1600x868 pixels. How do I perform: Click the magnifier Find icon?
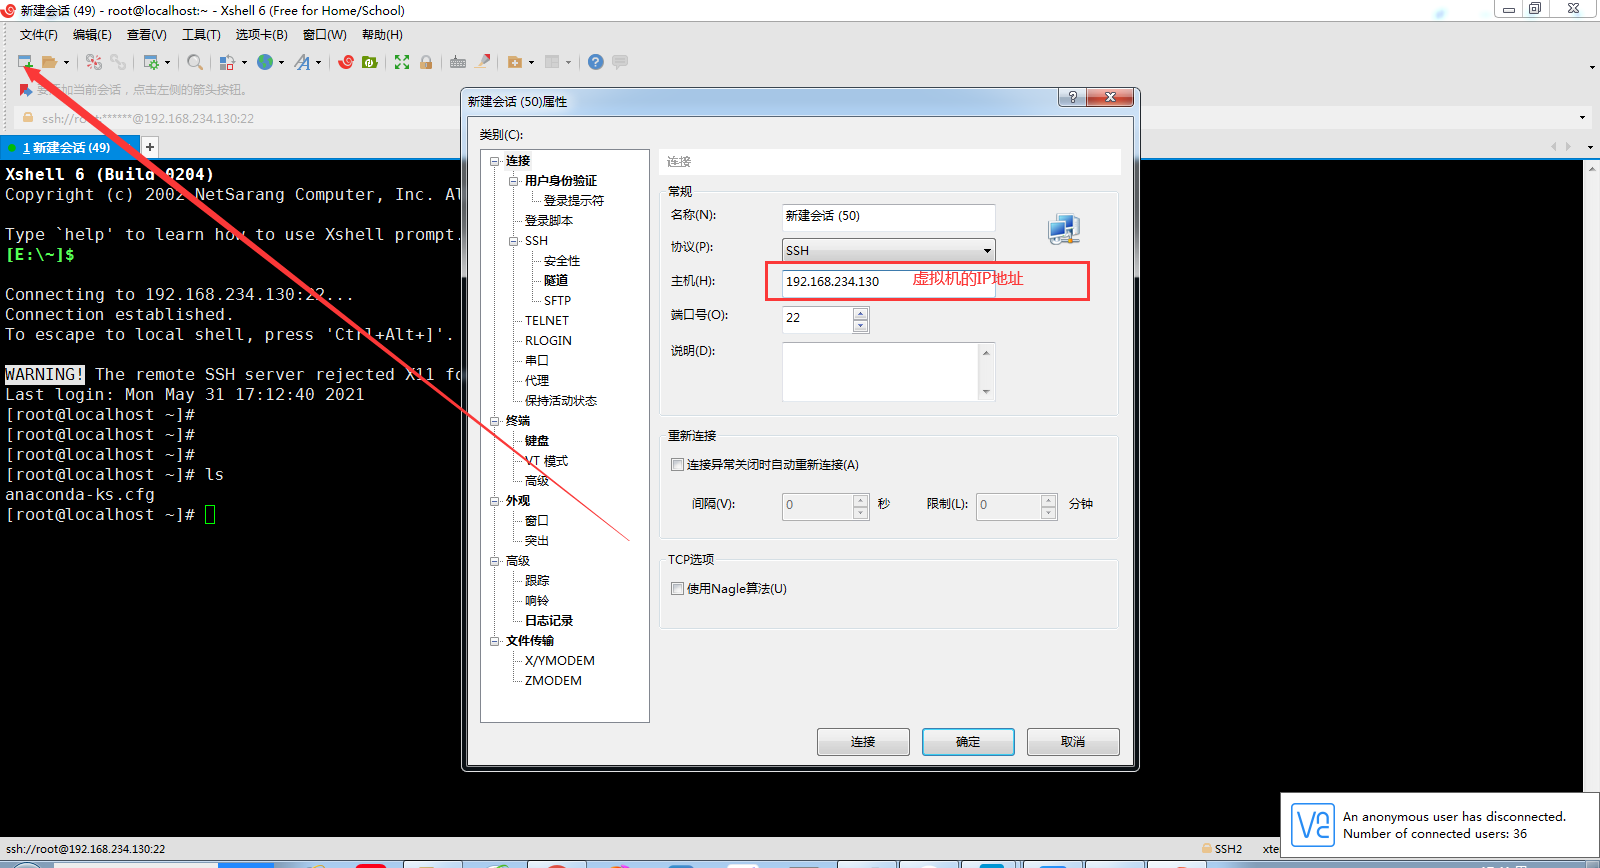click(x=195, y=62)
